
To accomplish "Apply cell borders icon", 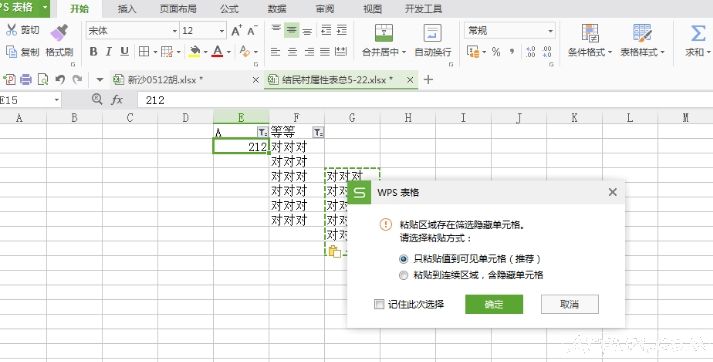I will click(x=144, y=52).
